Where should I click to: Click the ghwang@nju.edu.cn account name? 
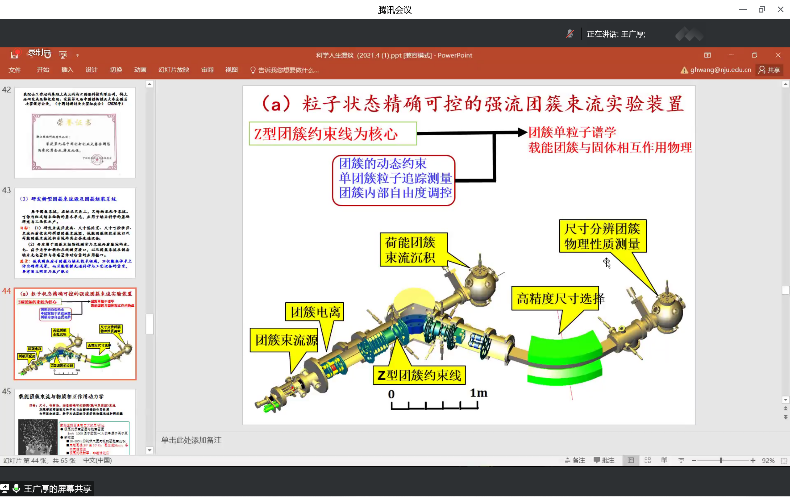click(x=715, y=70)
